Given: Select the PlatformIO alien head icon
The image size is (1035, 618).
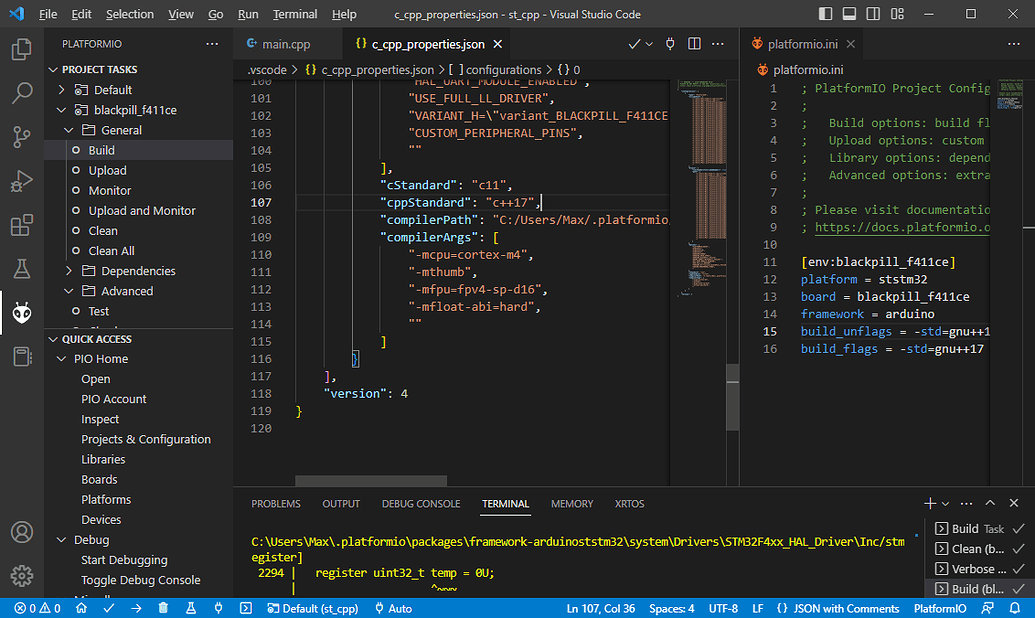Looking at the screenshot, I should pyautogui.click(x=22, y=313).
